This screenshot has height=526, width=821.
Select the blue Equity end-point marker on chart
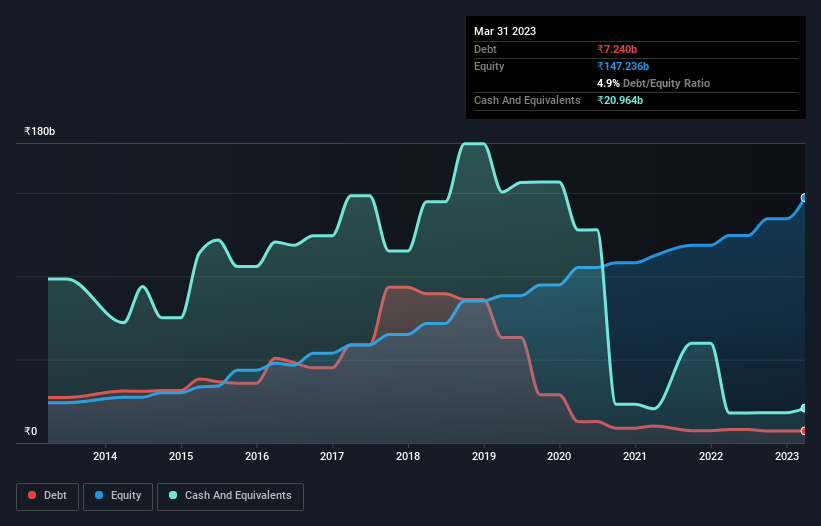coord(804,198)
